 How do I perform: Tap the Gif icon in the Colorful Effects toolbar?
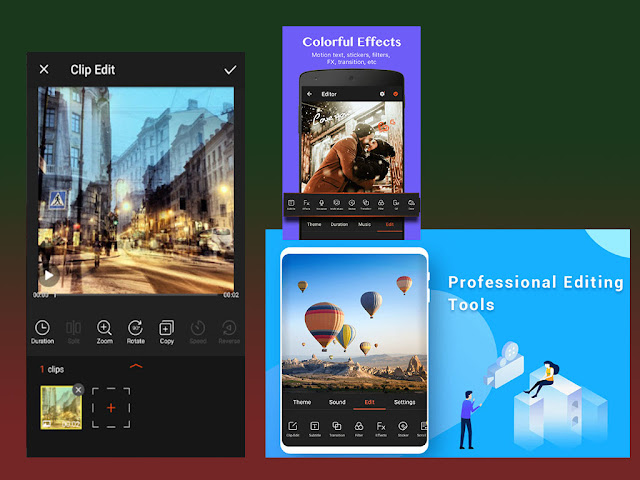pyautogui.click(x=396, y=204)
